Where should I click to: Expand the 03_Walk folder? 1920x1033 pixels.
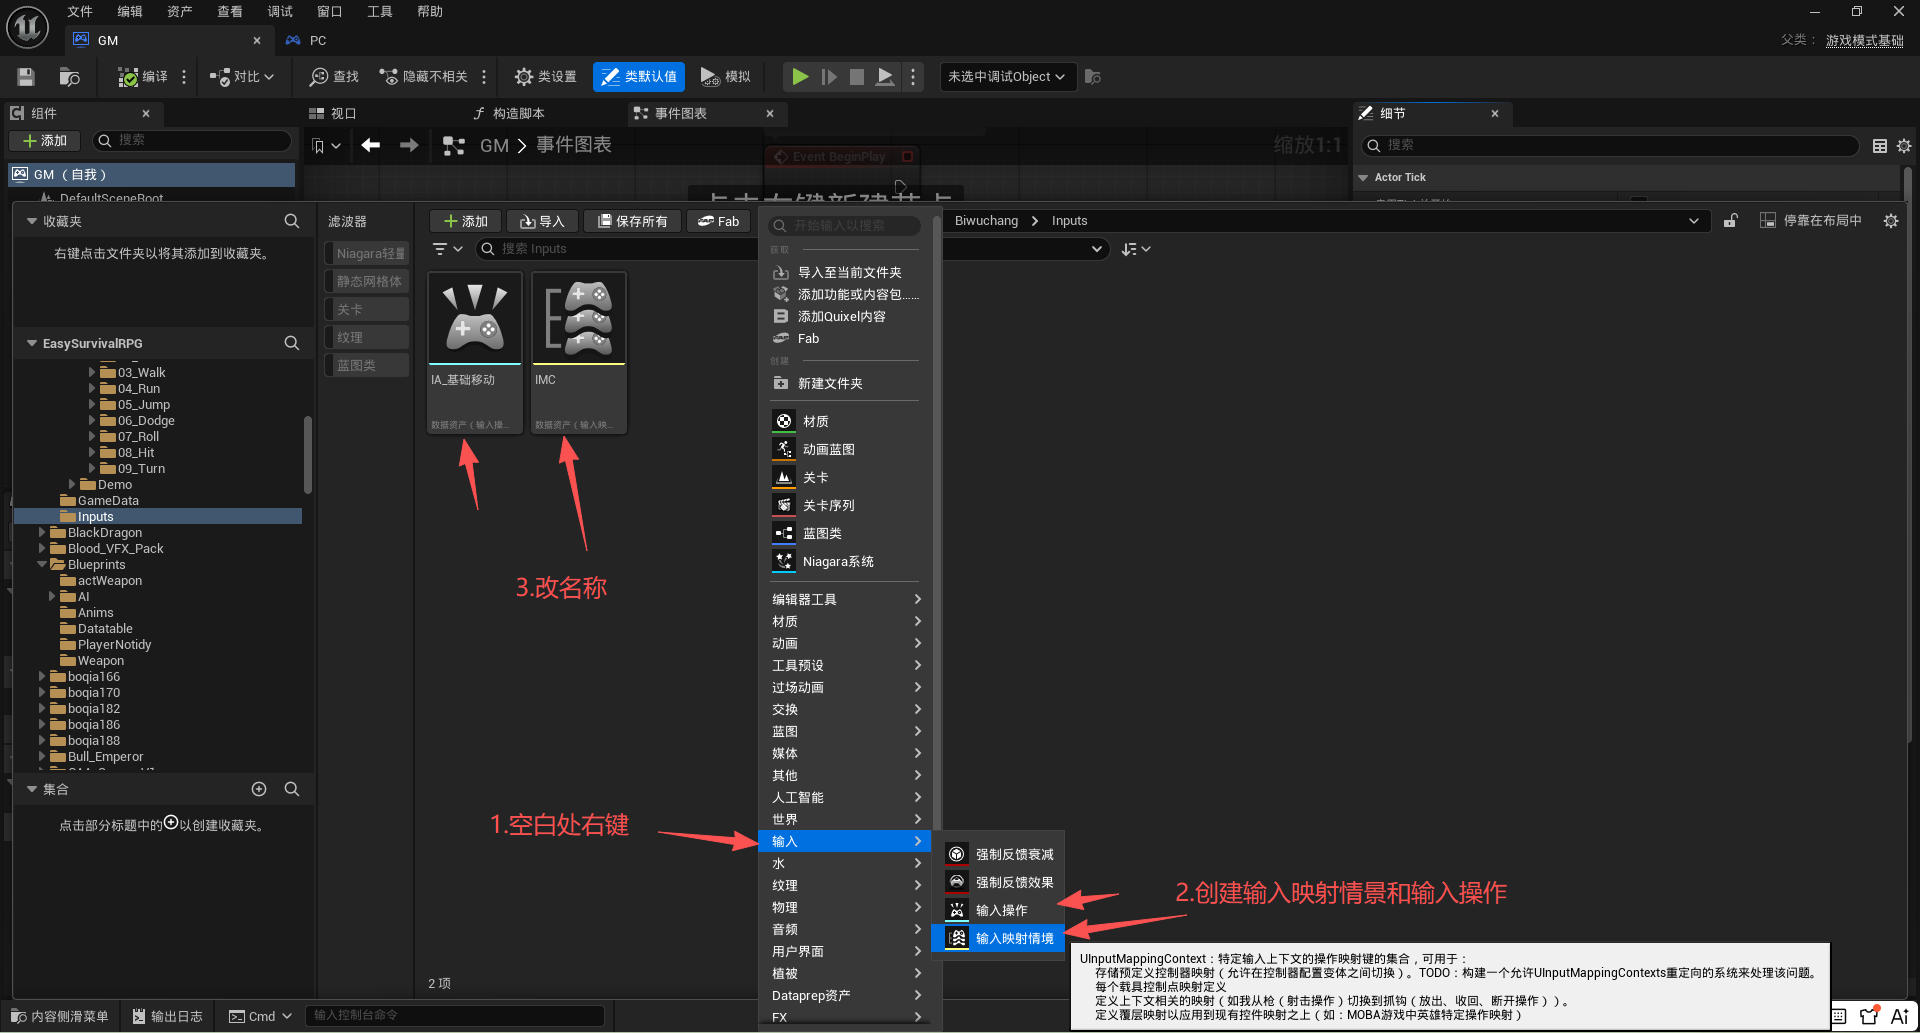pyautogui.click(x=92, y=373)
